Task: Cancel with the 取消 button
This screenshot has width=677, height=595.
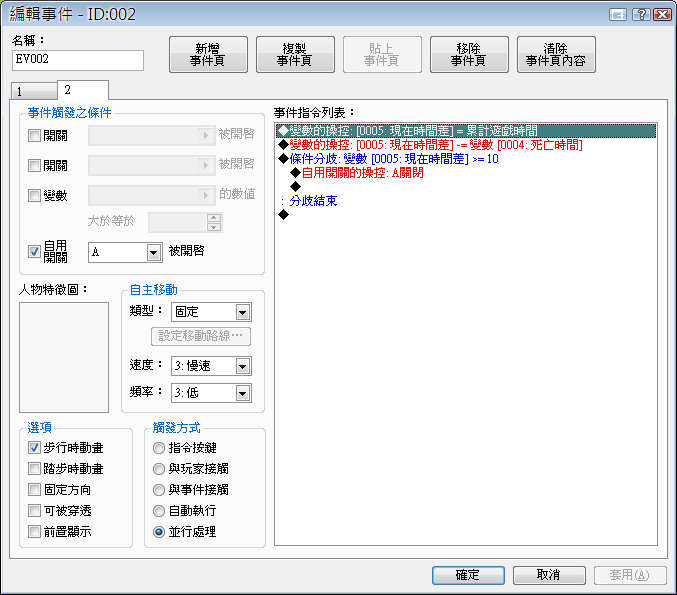Action: 549,575
